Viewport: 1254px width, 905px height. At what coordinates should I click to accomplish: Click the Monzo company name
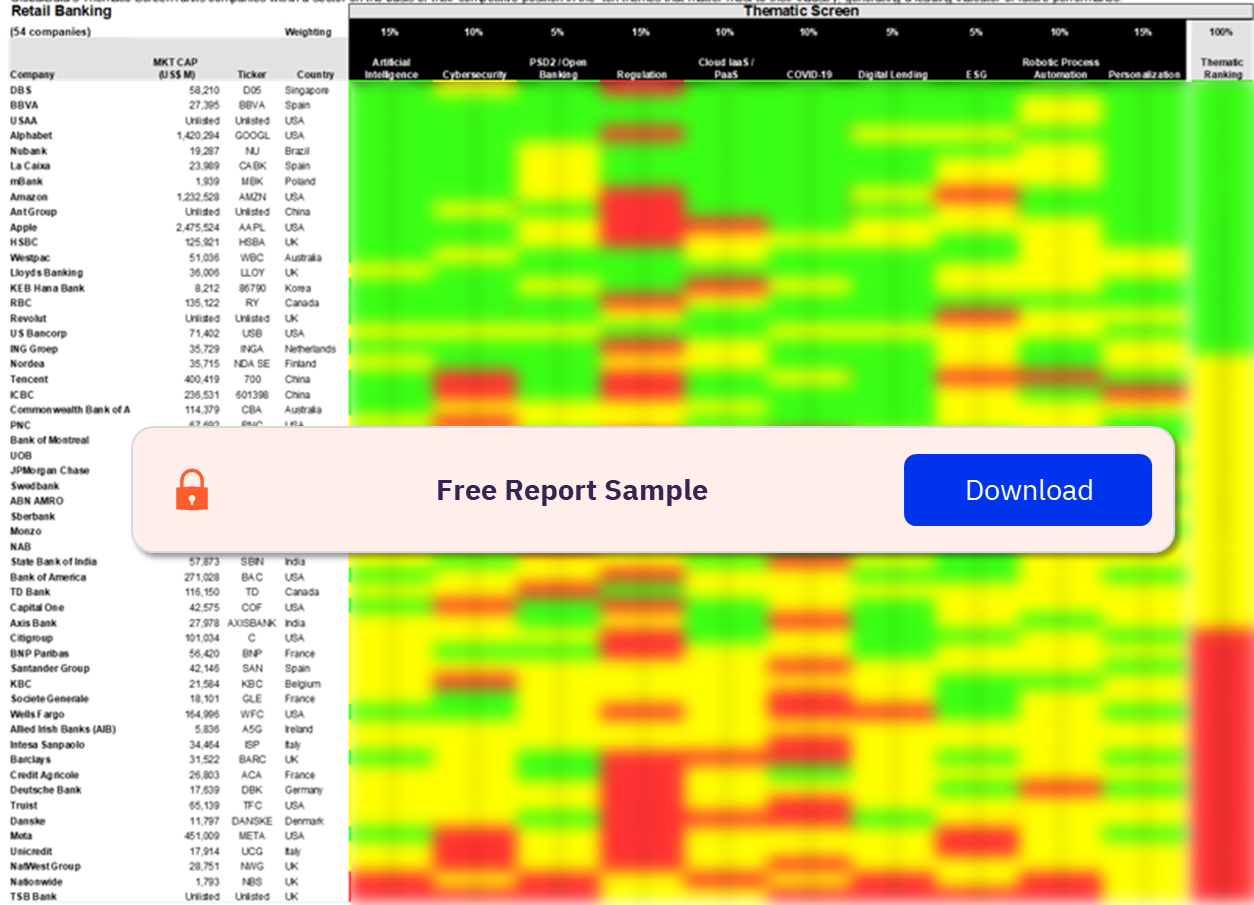point(25,532)
